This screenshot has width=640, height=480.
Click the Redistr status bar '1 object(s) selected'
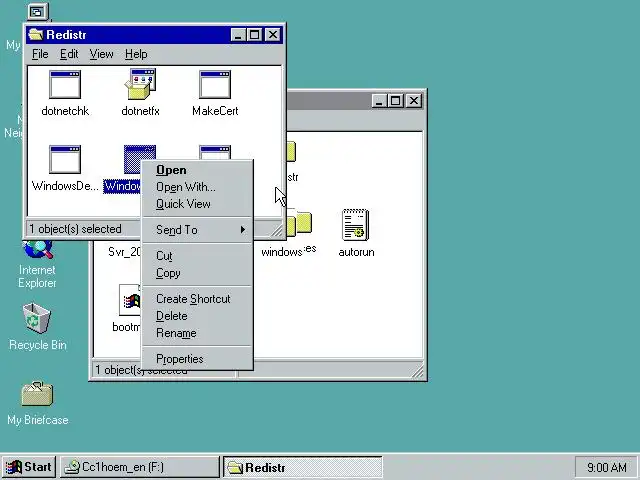click(76, 229)
